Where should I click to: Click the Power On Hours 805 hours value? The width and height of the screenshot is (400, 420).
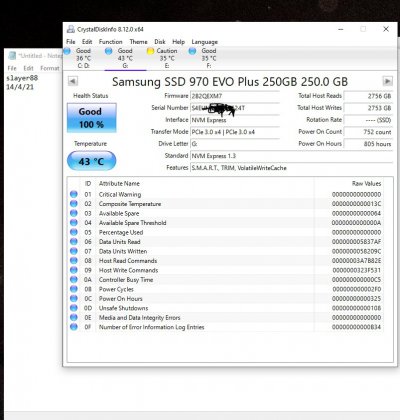point(368,144)
